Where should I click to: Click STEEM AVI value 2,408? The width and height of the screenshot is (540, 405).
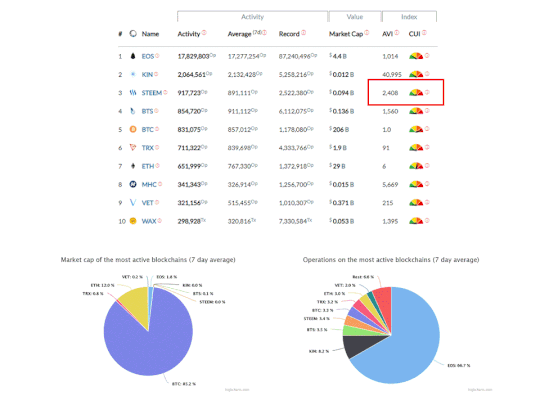(390, 93)
